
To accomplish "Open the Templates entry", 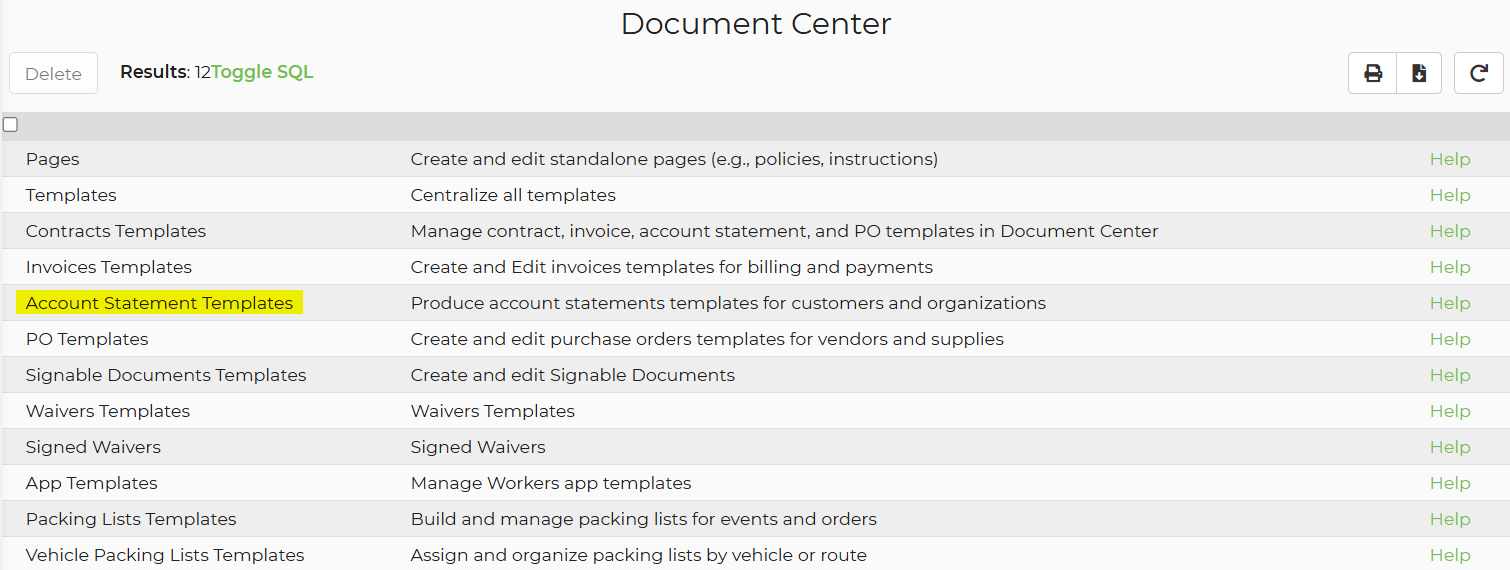I will tap(71, 195).
